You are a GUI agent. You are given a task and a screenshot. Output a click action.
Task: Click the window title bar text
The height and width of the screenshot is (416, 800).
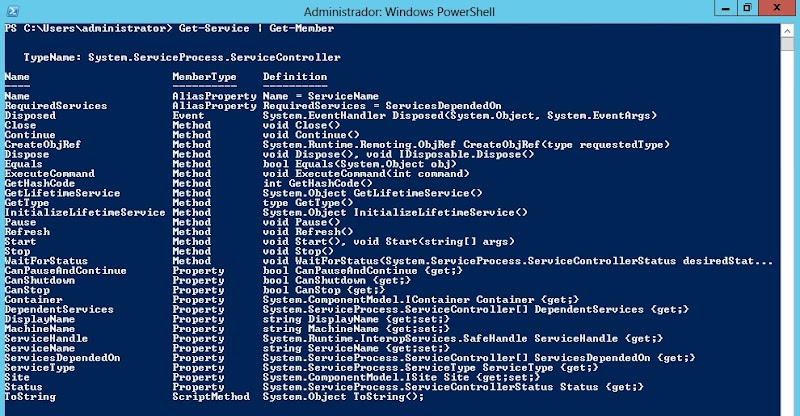point(399,11)
